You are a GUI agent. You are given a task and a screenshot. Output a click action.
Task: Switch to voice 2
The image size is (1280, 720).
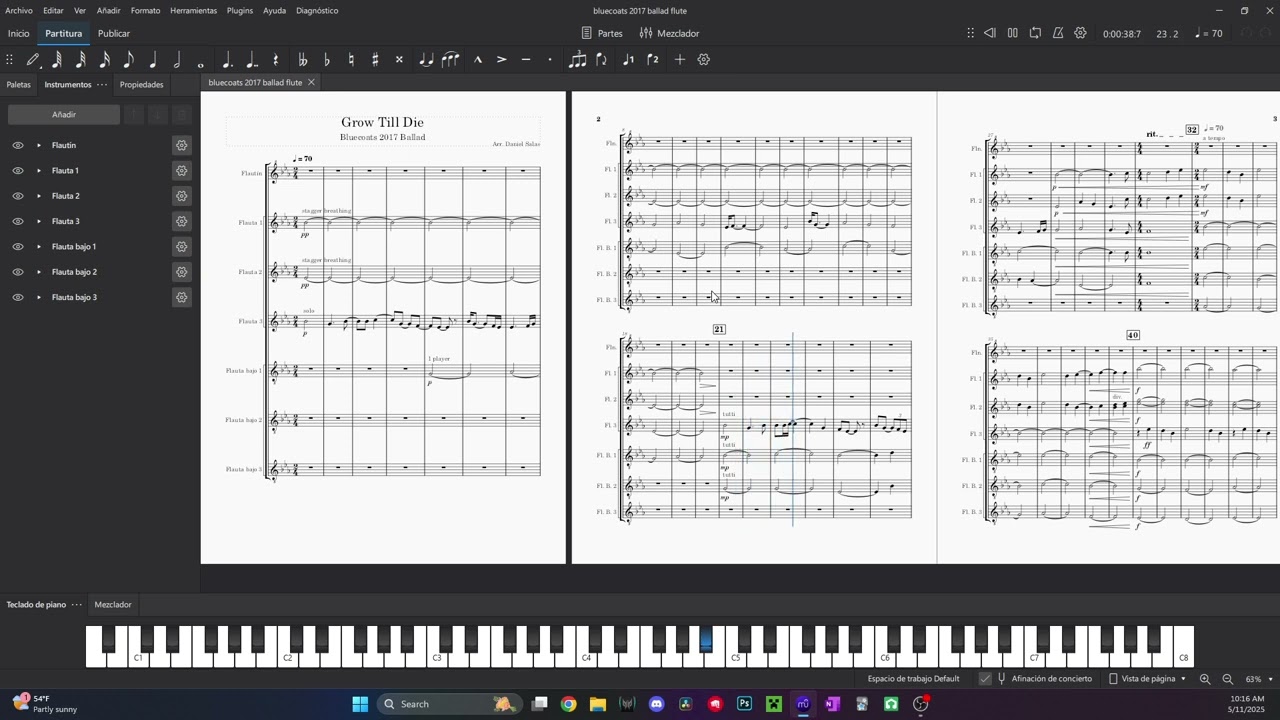(x=653, y=60)
